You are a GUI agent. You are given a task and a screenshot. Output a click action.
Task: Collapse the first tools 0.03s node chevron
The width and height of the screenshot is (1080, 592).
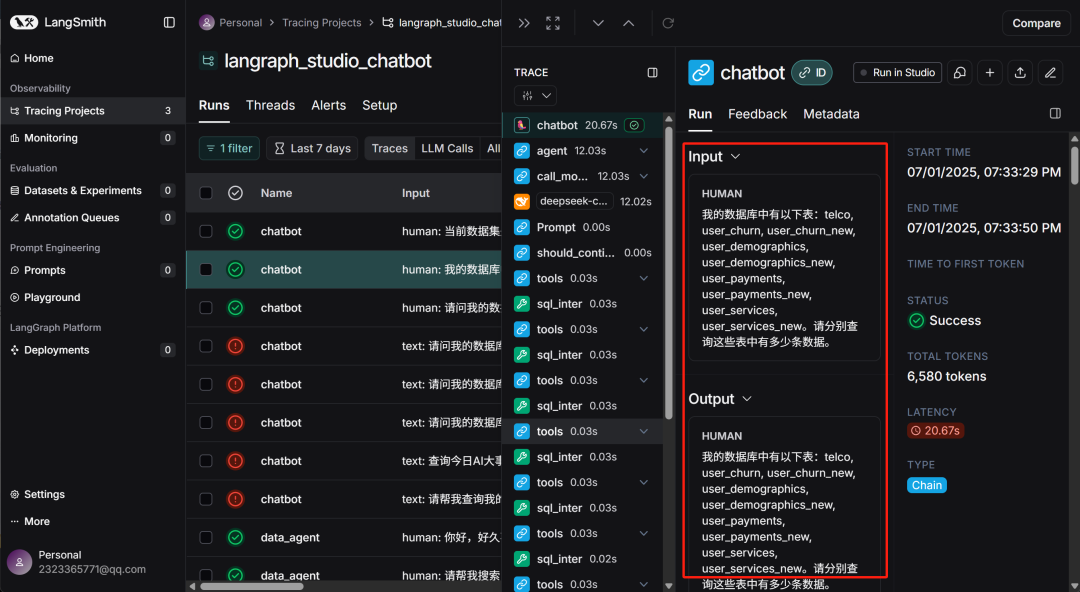tap(643, 278)
